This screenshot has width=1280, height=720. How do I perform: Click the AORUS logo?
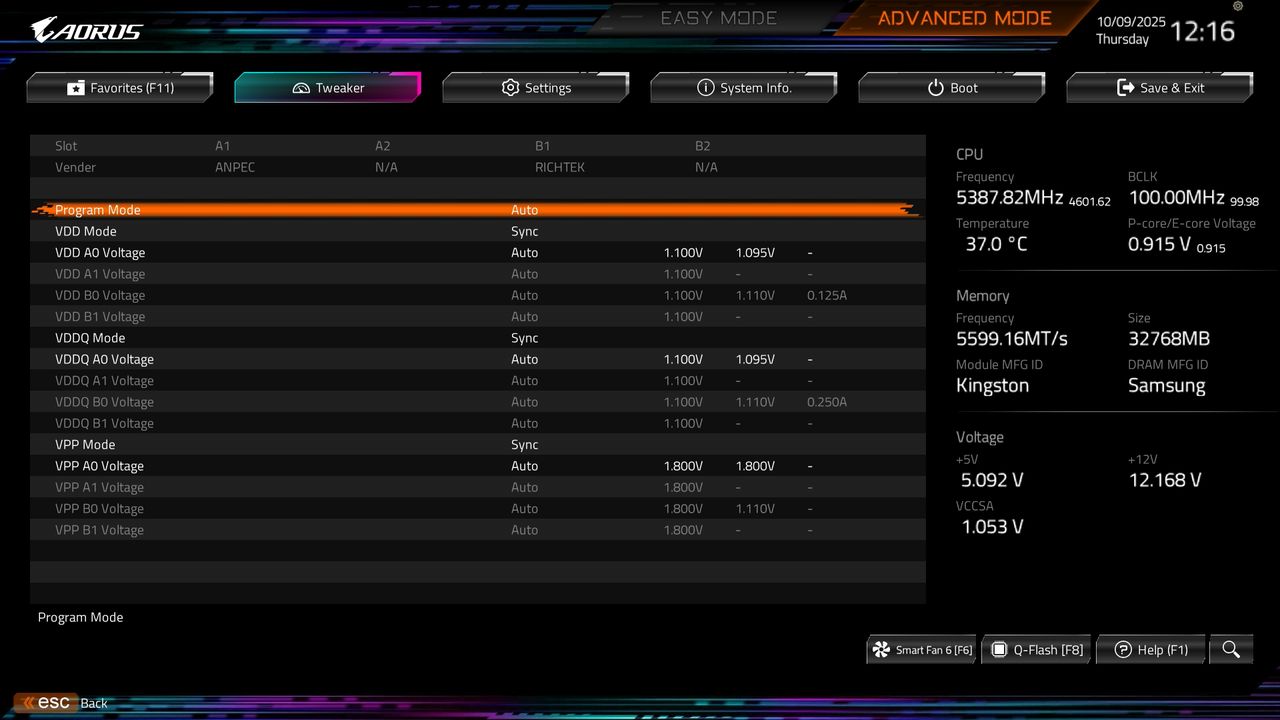click(x=85, y=29)
